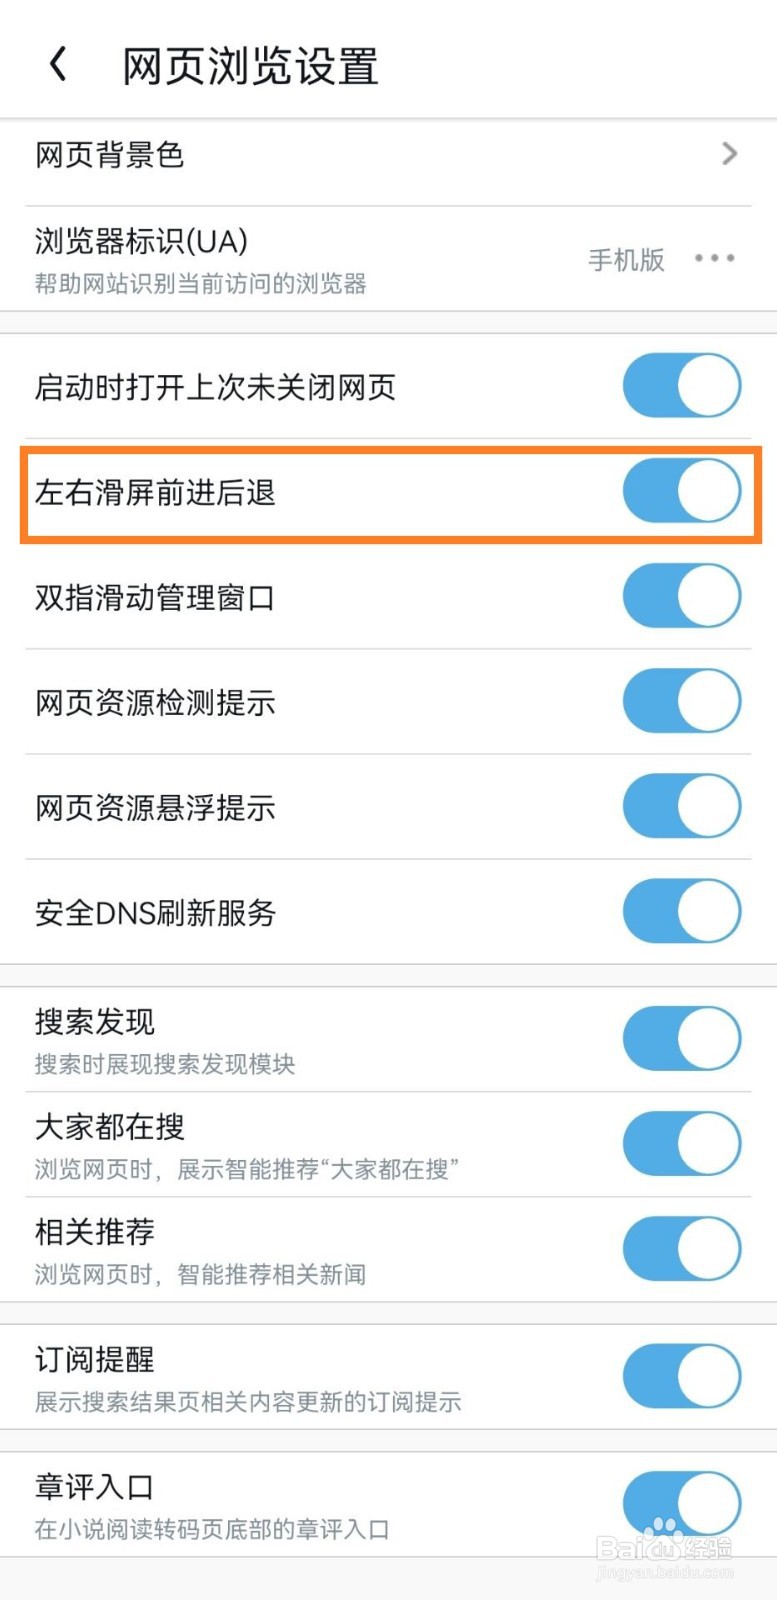
Task: Disable the 相关推荐 switch
Action: pos(681,1249)
